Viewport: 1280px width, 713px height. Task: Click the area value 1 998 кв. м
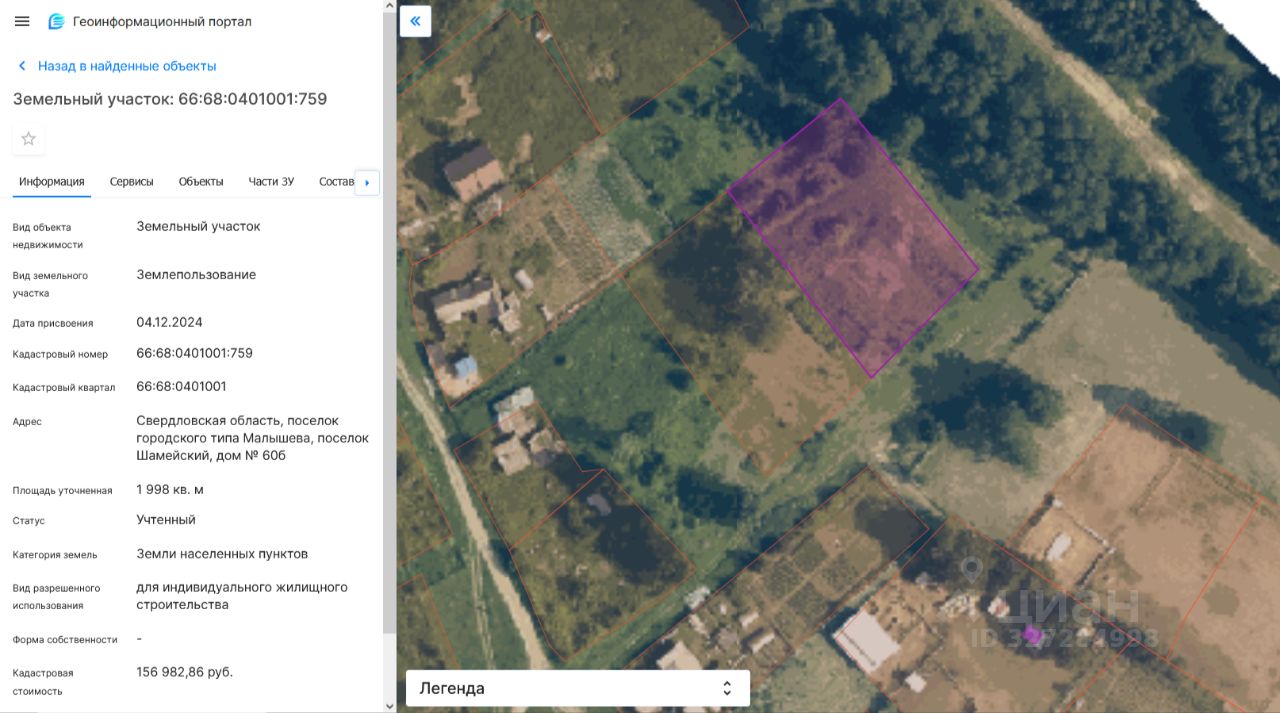[170, 489]
